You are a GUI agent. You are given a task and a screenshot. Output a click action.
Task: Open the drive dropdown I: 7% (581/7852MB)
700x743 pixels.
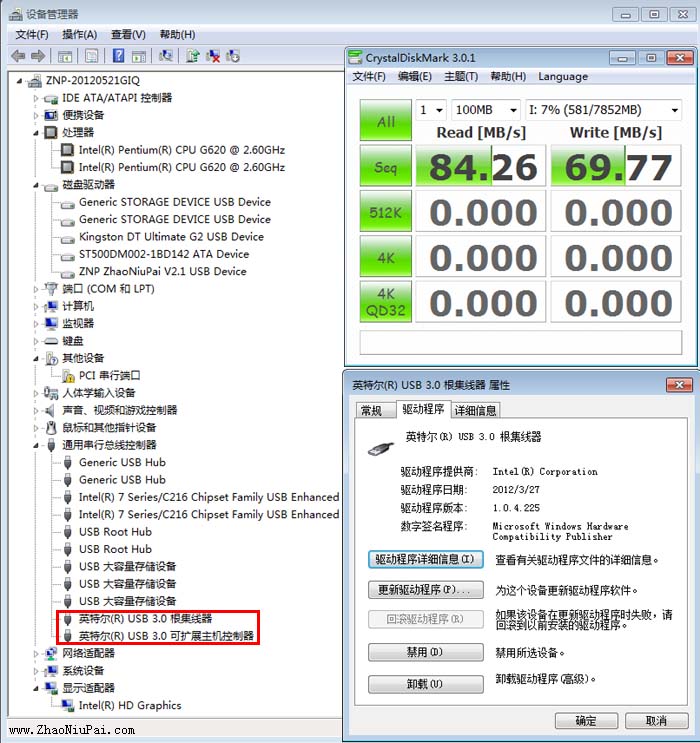(603, 110)
